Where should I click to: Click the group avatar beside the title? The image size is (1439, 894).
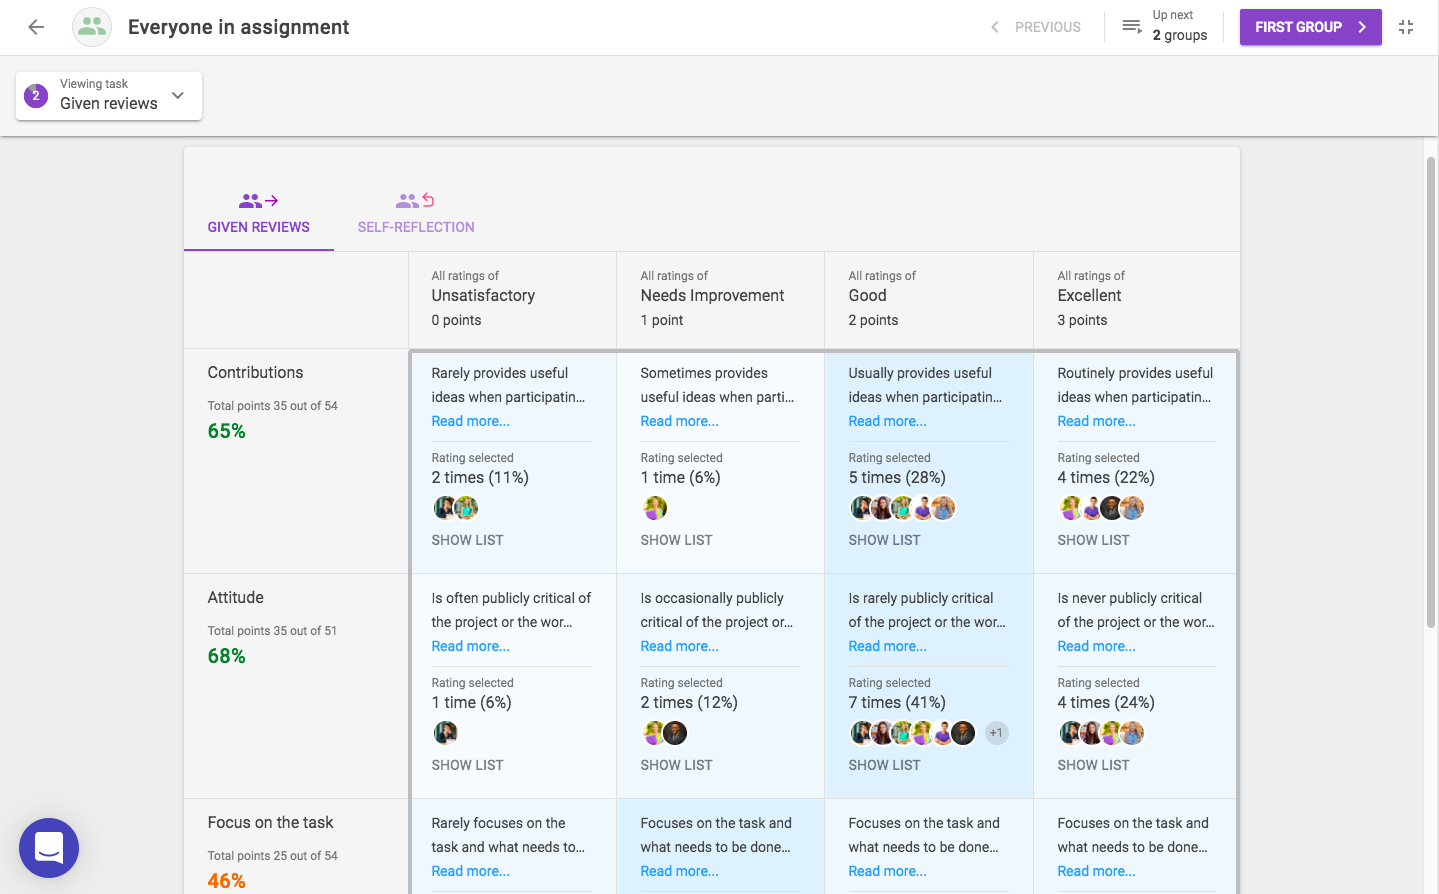91,27
